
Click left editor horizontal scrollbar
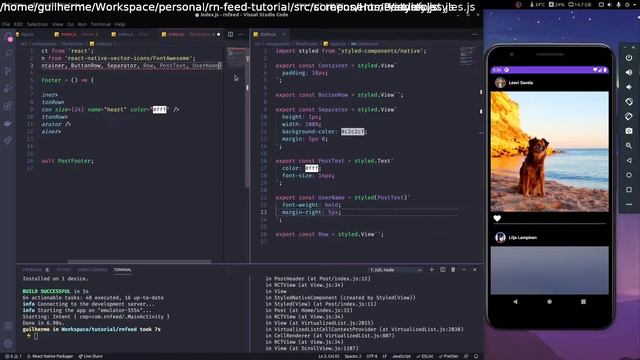139,261
